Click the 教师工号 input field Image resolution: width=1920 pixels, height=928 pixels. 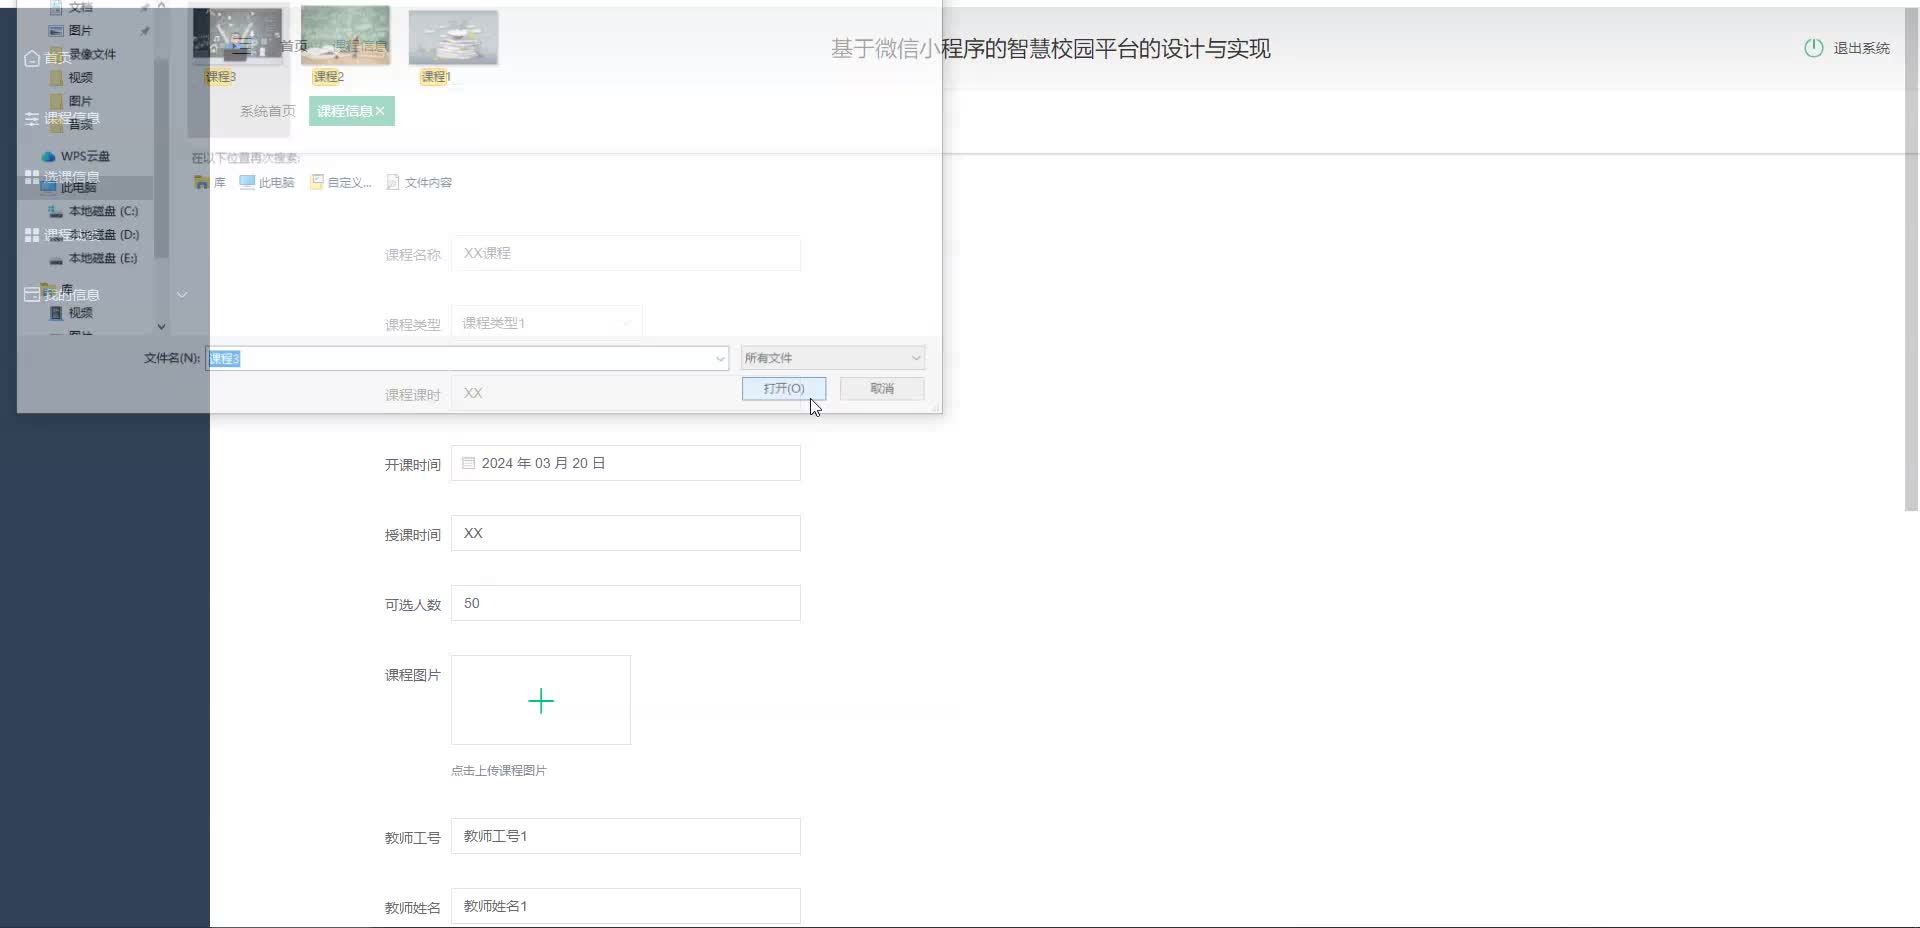click(626, 836)
